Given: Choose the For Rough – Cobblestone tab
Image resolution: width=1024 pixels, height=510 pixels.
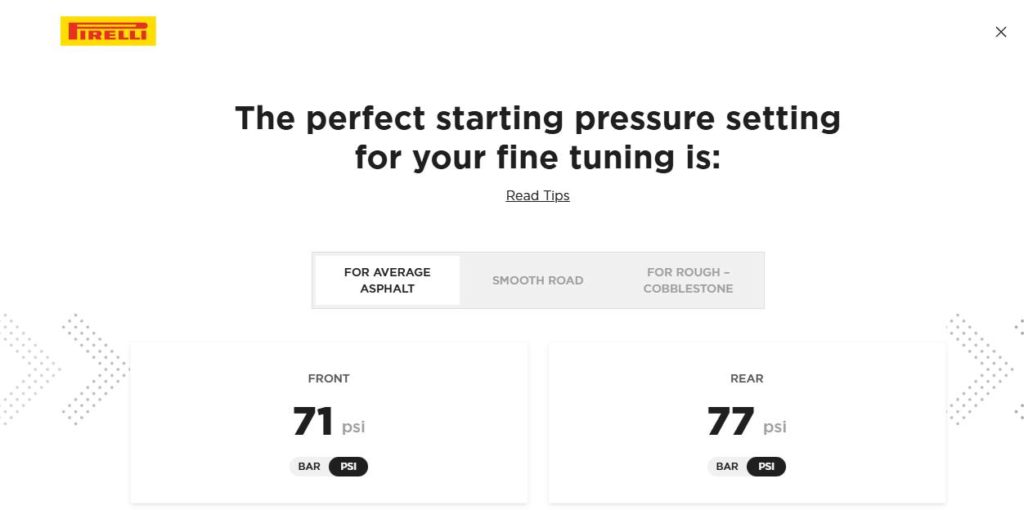Looking at the screenshot, I should (x=688, y=280).
